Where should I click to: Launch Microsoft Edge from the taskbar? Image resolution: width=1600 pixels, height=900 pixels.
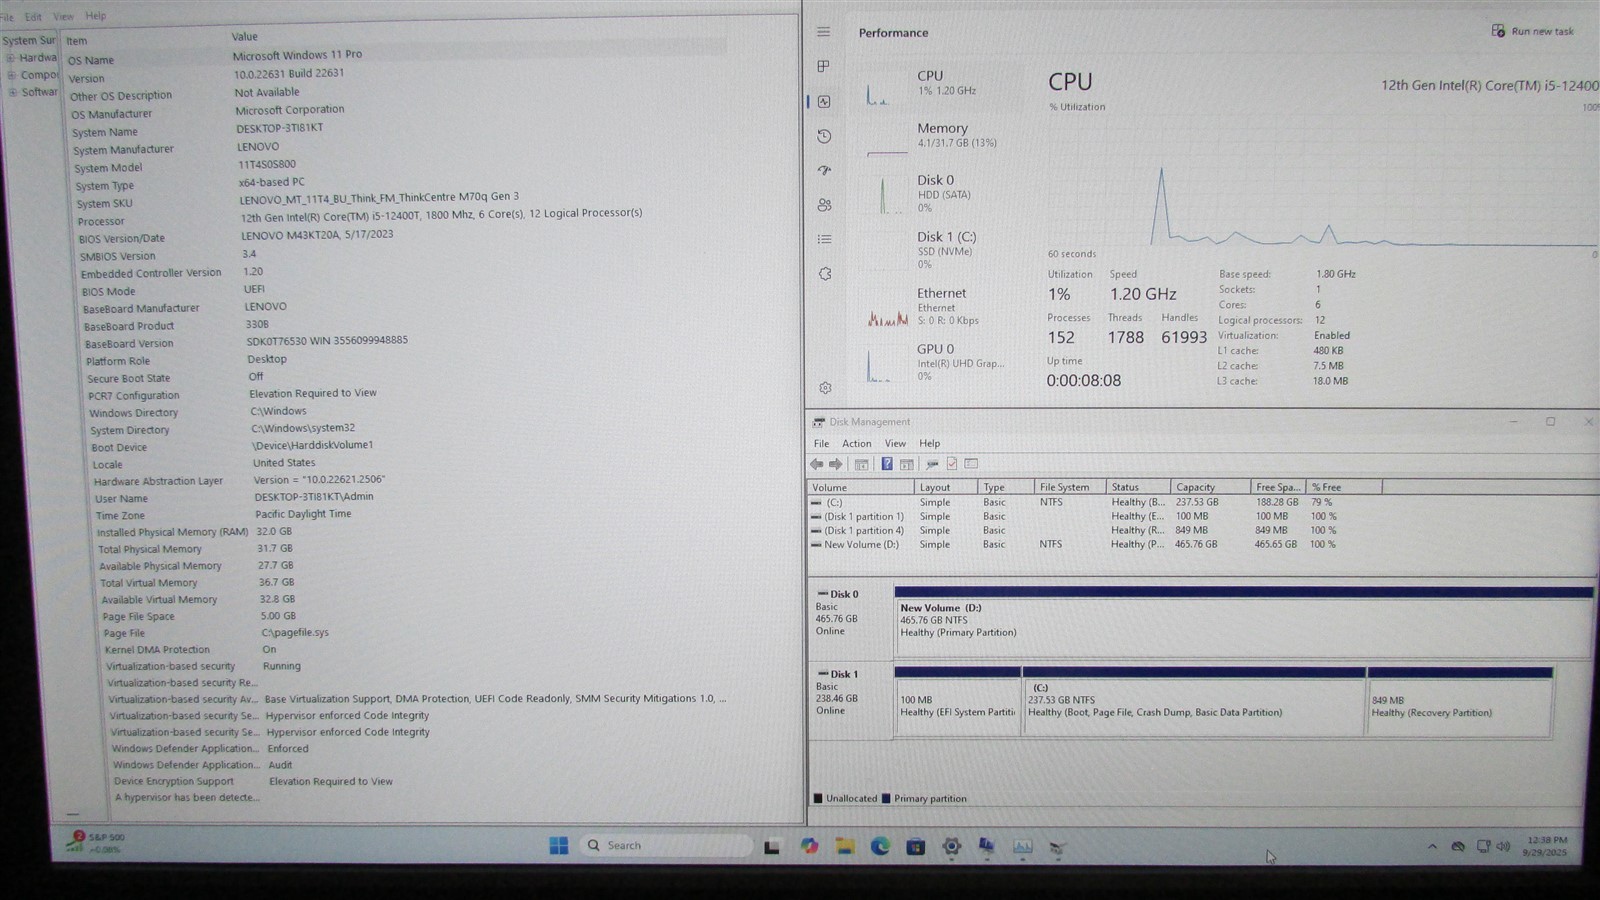tap(880, 846)
